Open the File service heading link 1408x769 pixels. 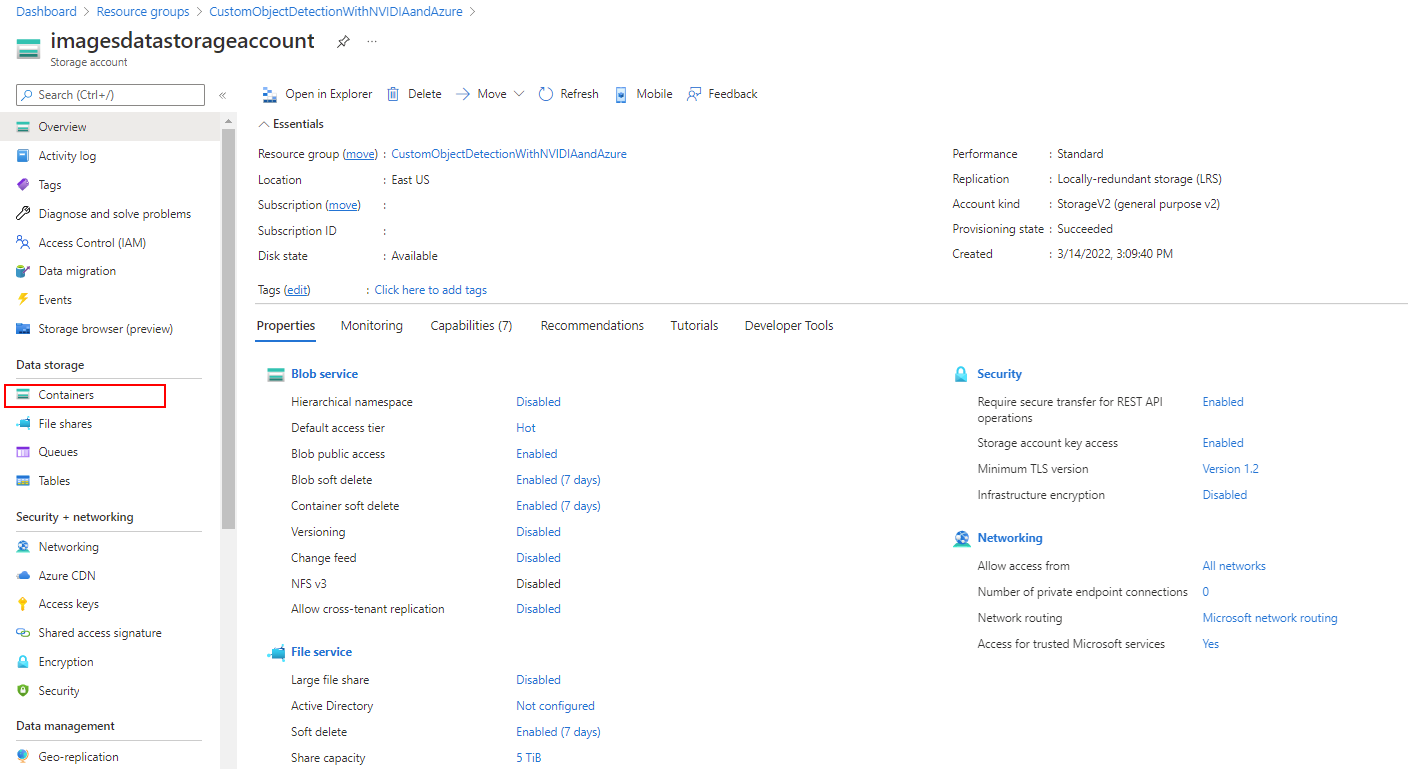(321, 652)
